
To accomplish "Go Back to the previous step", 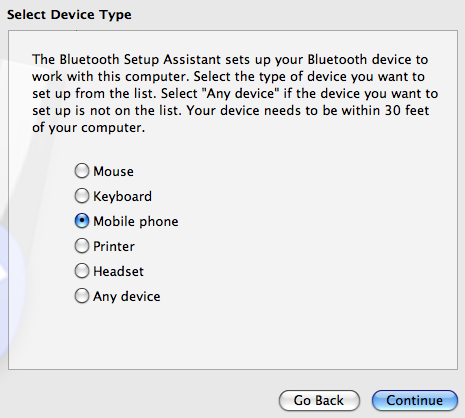I will tap(319, 400).
